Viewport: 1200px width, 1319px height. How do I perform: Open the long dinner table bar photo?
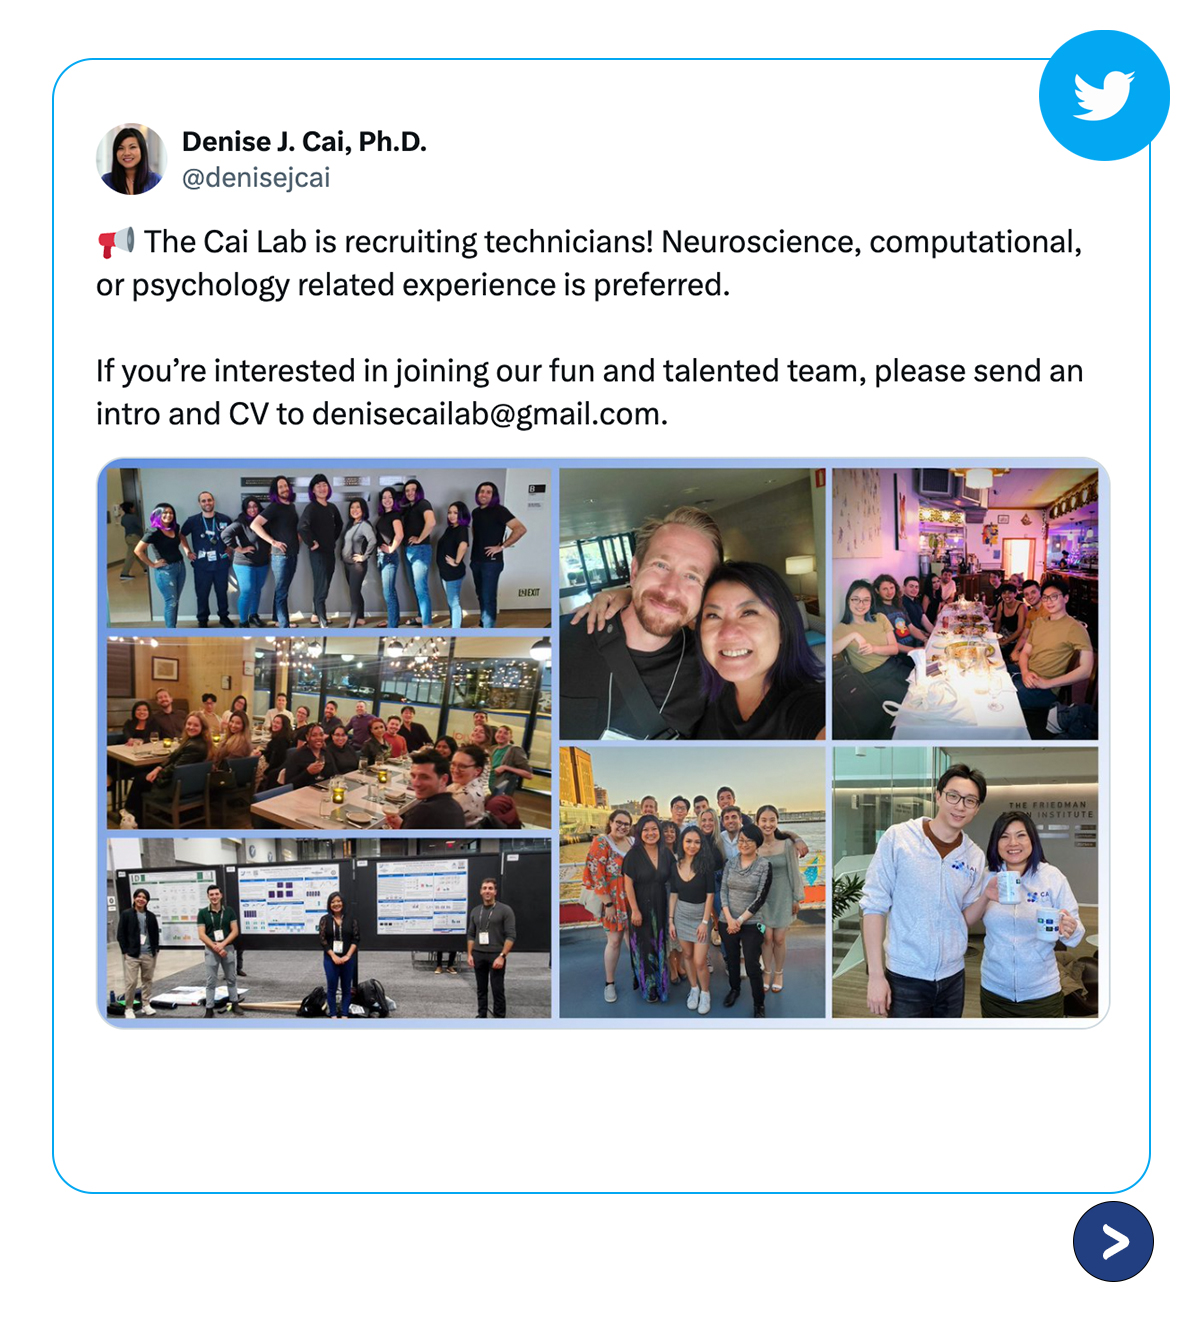[x=965, y=604]
